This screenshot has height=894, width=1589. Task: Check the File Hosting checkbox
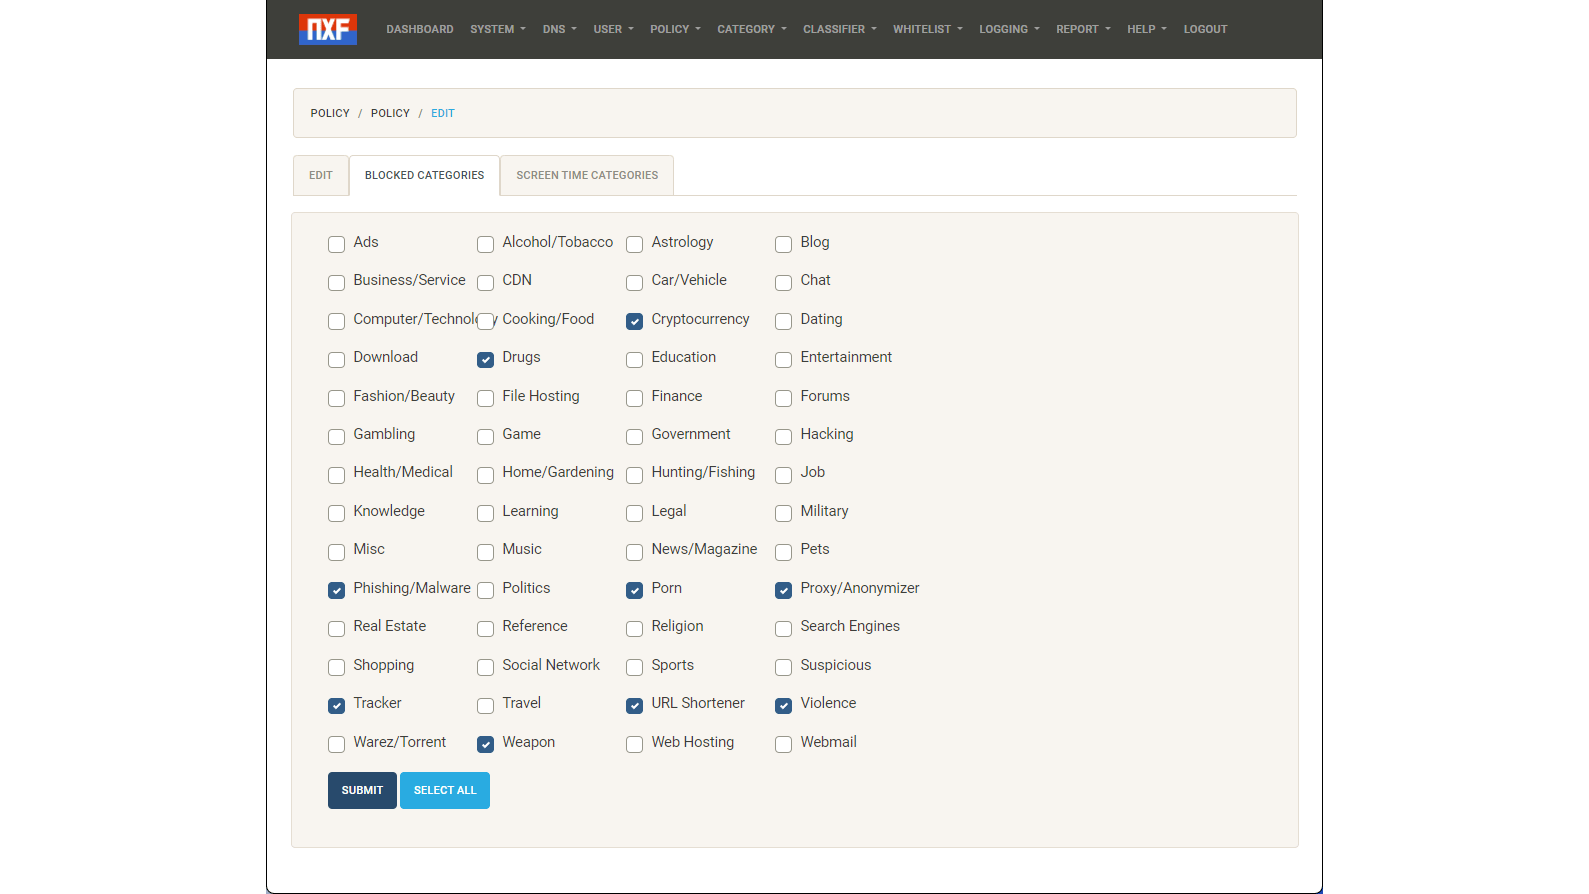486,398
